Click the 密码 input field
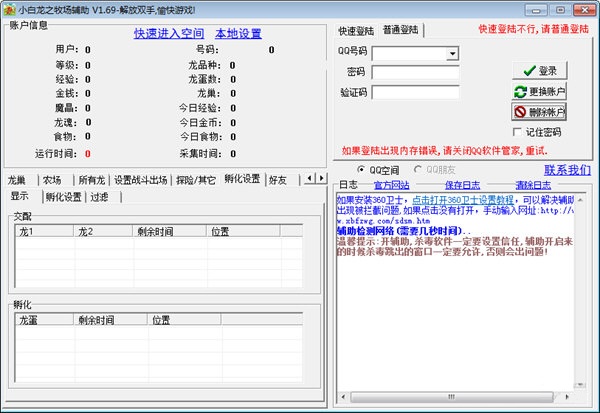Image resolution: width=600 pixels, height=413 pixels. pos(416,72)
